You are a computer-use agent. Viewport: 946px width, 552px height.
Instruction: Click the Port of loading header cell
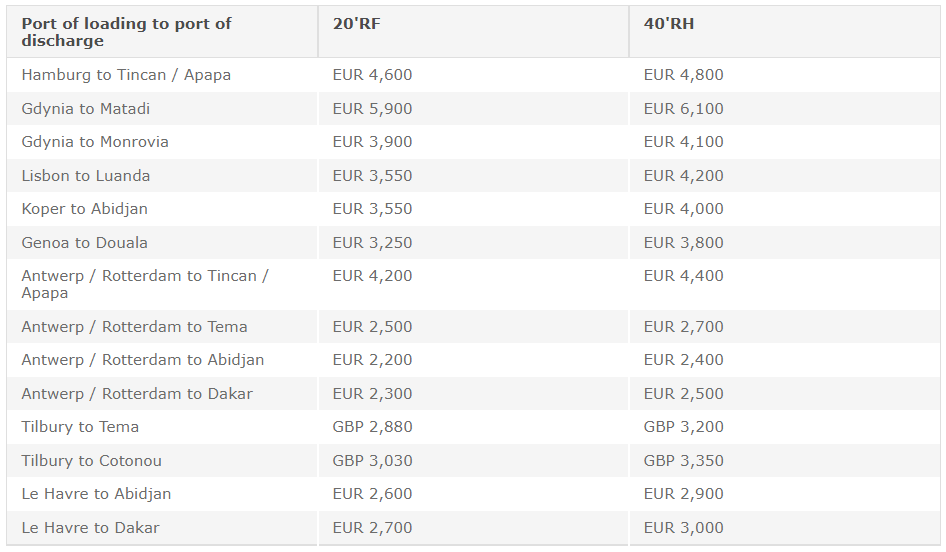(x=162, y=32)
